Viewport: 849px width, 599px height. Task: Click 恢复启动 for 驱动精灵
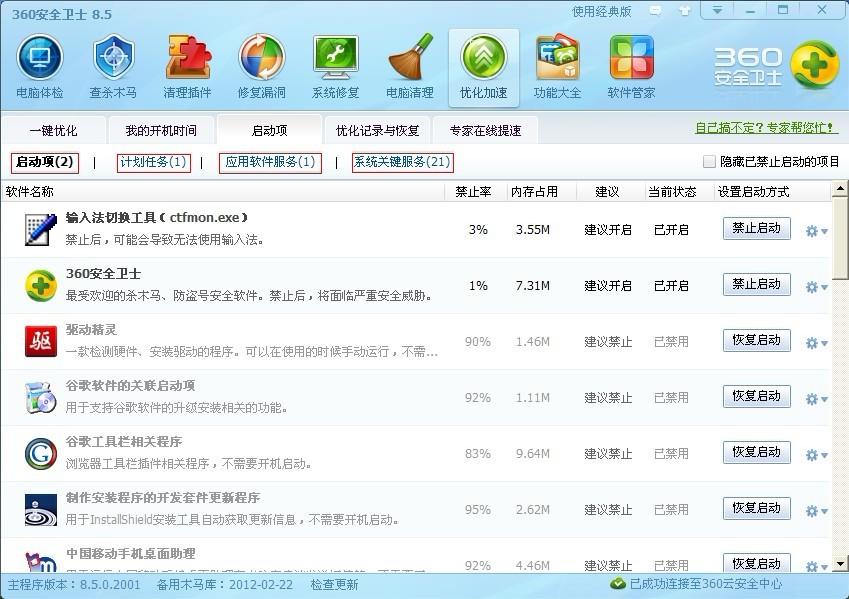(756, 340)
